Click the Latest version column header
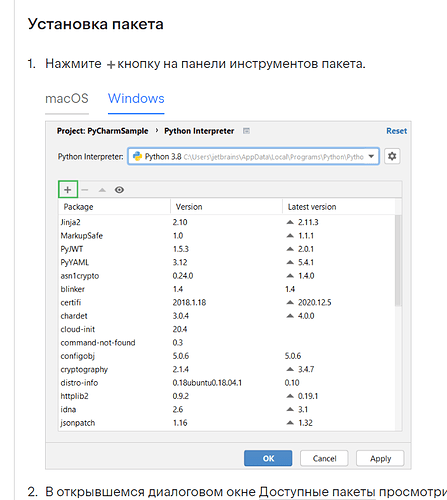 pos(338,207)
